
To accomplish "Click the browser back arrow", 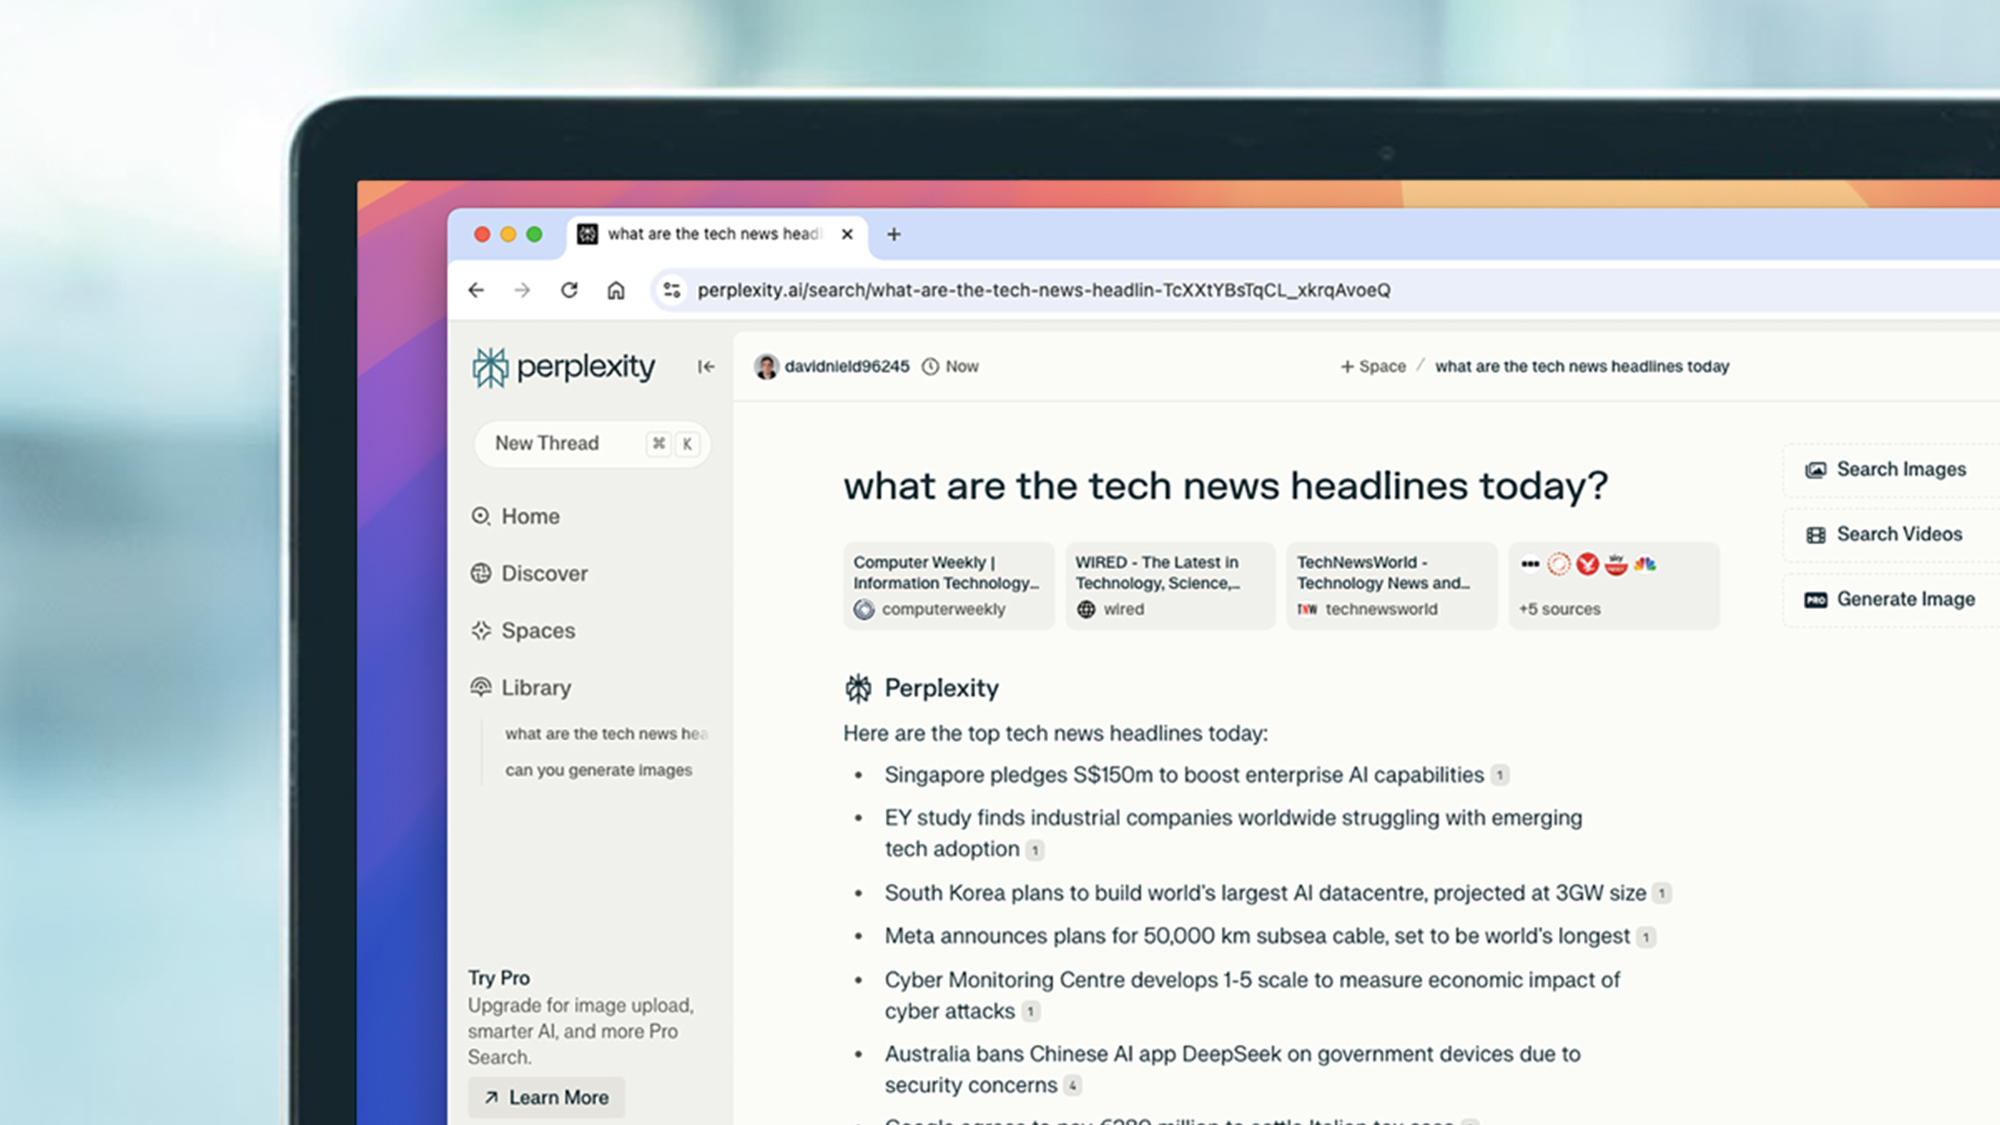I will tap(476, 290).
